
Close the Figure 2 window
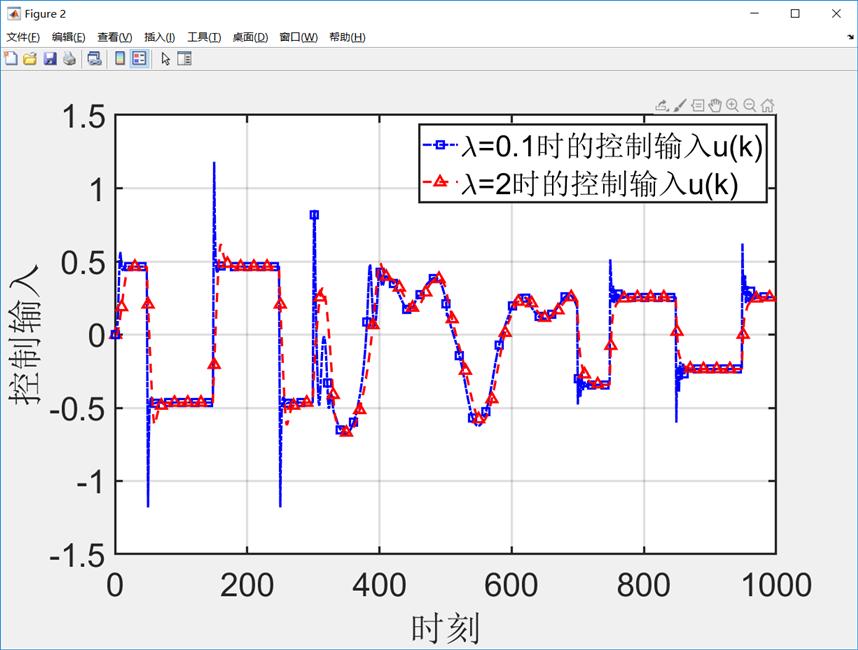(836, 14)
